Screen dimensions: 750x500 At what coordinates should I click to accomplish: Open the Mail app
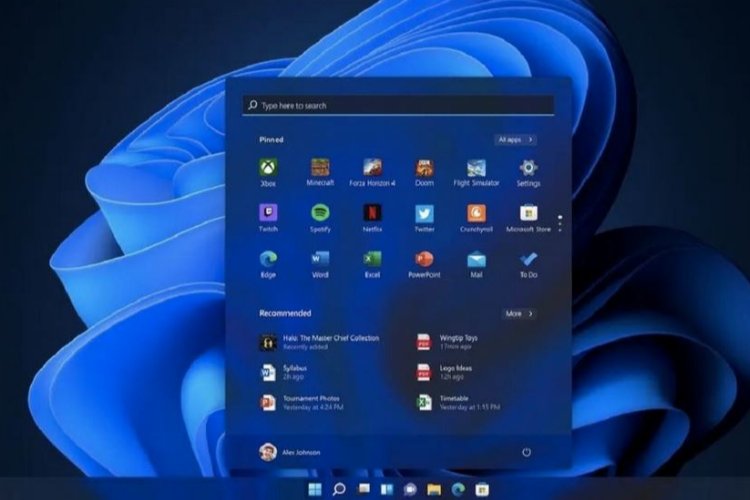click(x=476, y=264)
